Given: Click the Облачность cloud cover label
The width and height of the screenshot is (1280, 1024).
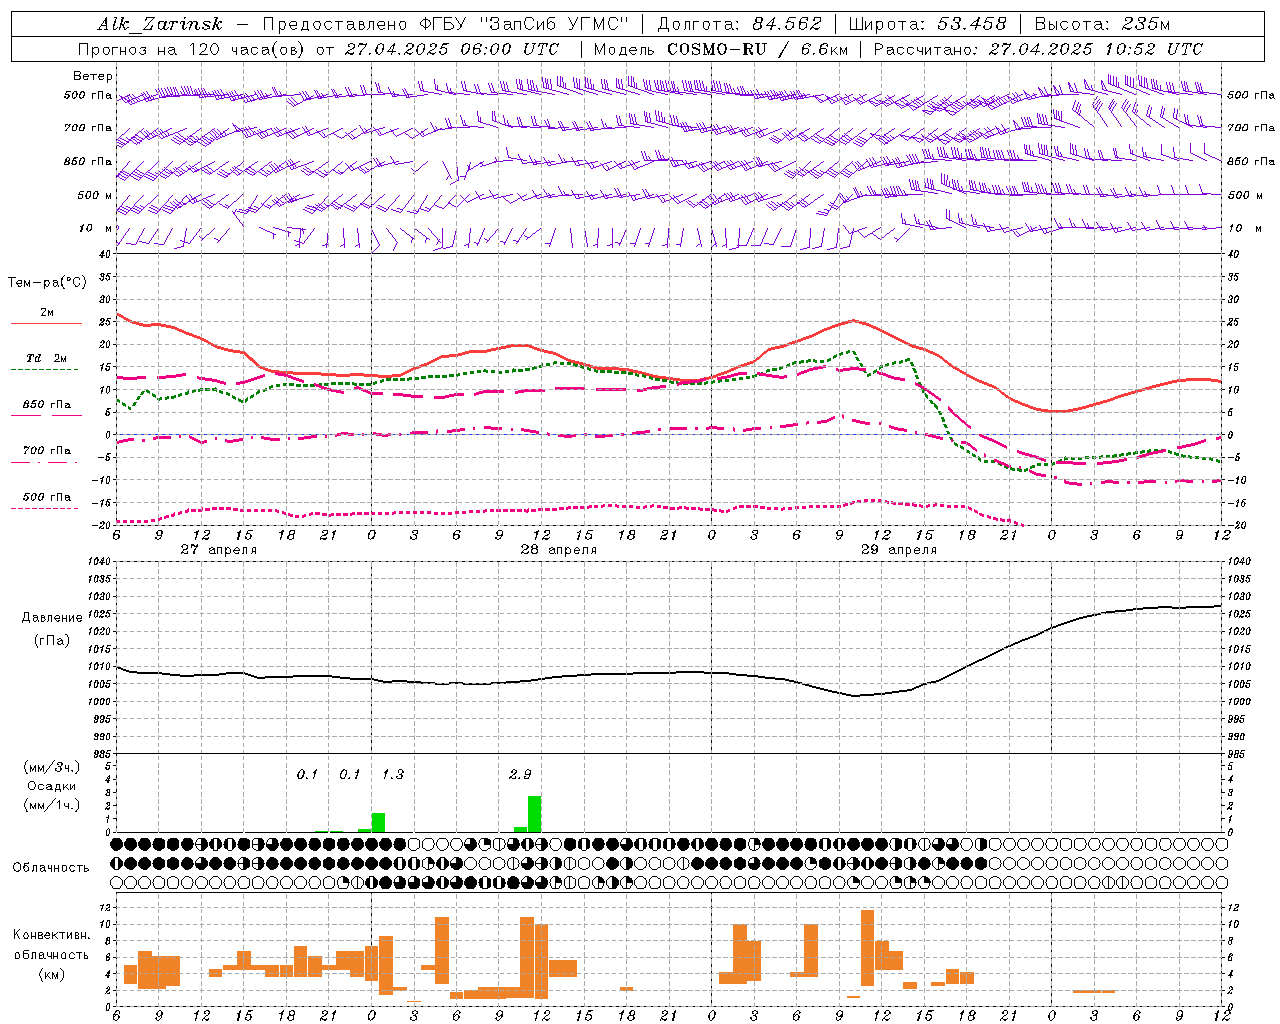Looking at the screenshot, I should tap(52, 867).
